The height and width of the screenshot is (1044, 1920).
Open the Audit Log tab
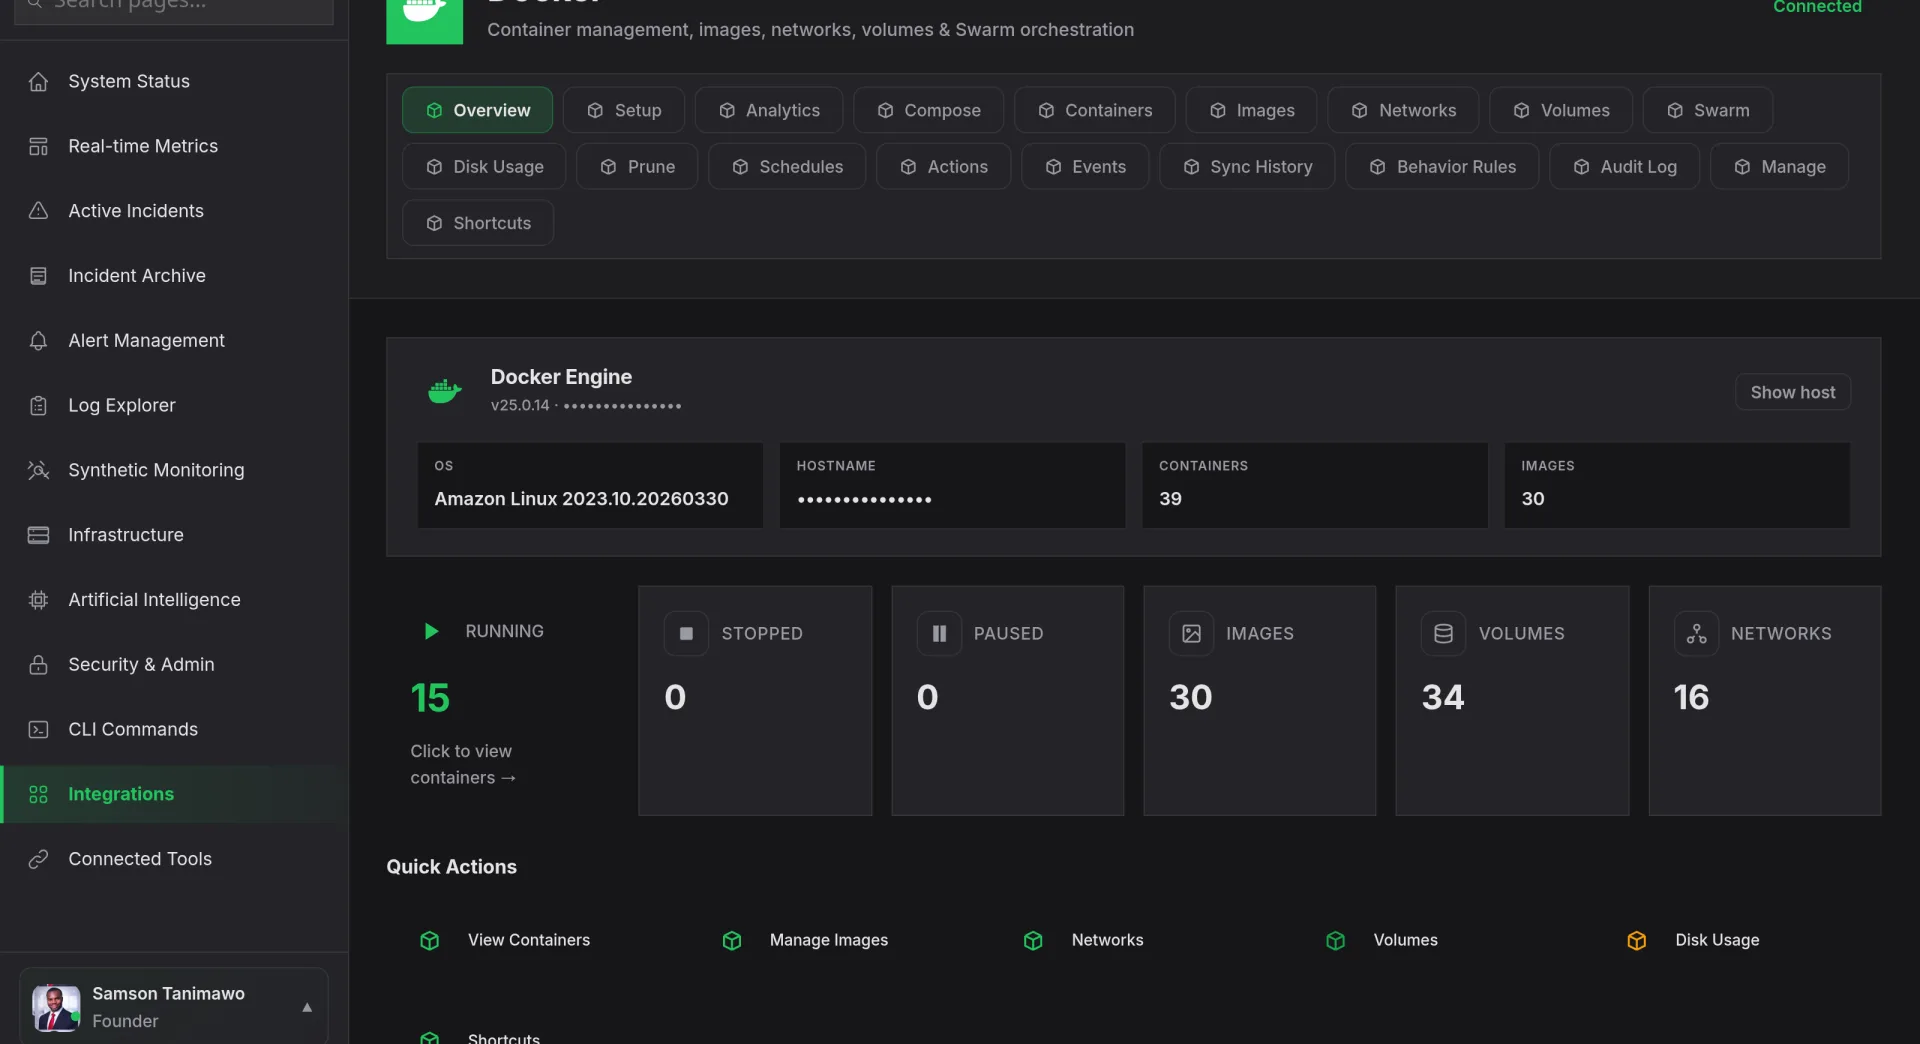point(1625,167)
